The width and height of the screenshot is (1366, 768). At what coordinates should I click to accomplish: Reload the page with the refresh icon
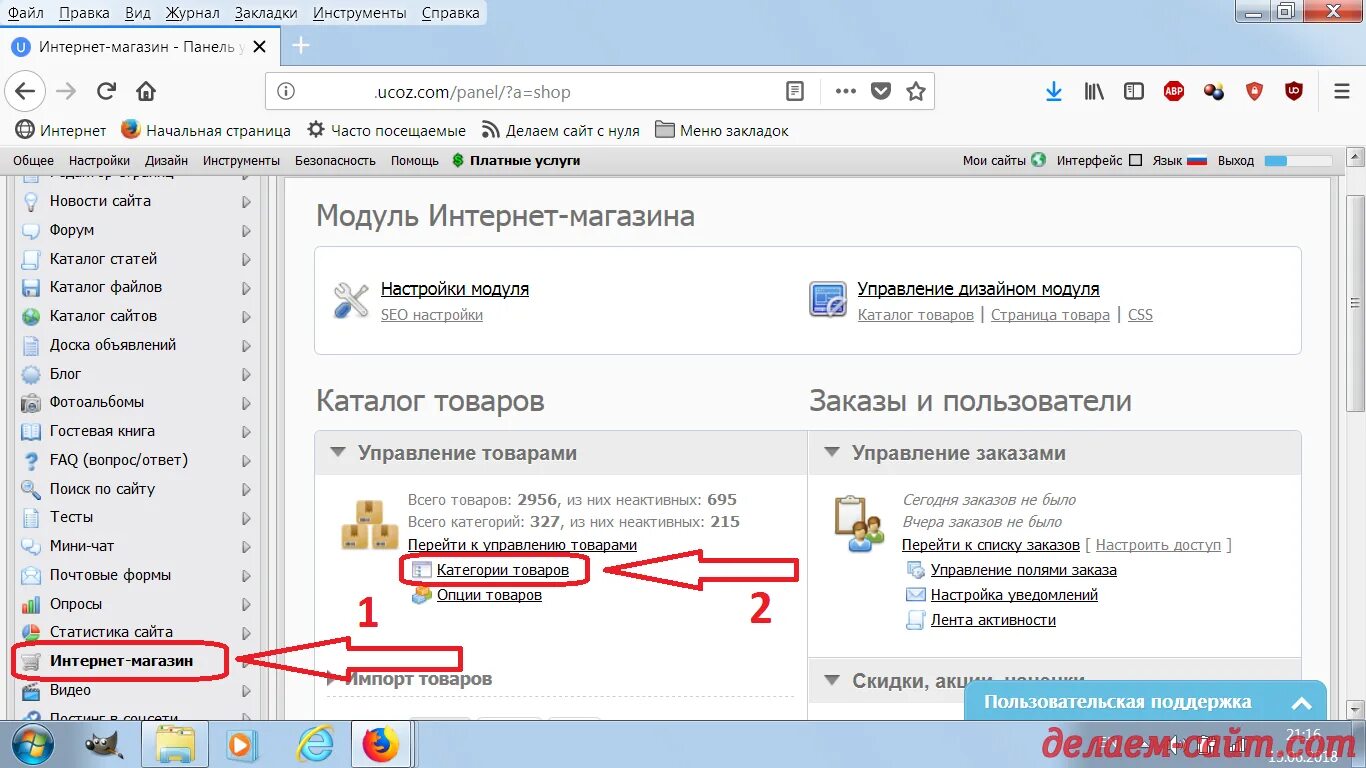[x=106, y=92]
